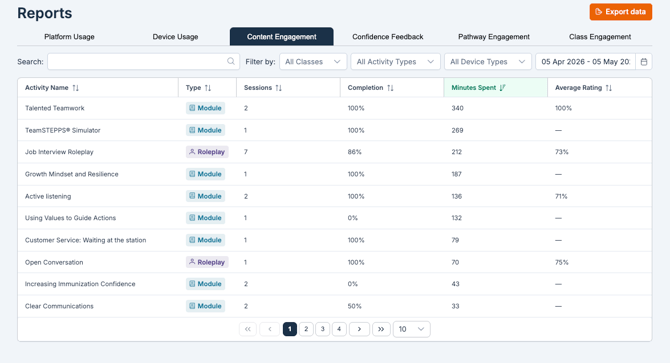Image resolution: width=670 pixels, height=363 pixels.
Task: Open the calendar date picker icon
Action: (644, 61)
